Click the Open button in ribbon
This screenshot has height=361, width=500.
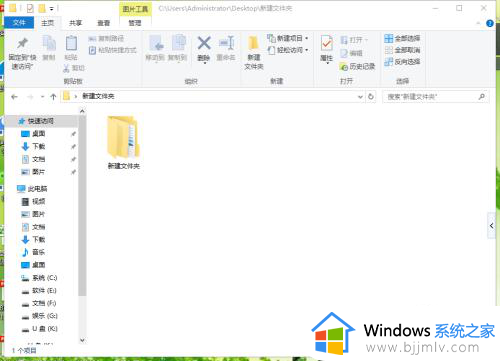click(354, 40)
